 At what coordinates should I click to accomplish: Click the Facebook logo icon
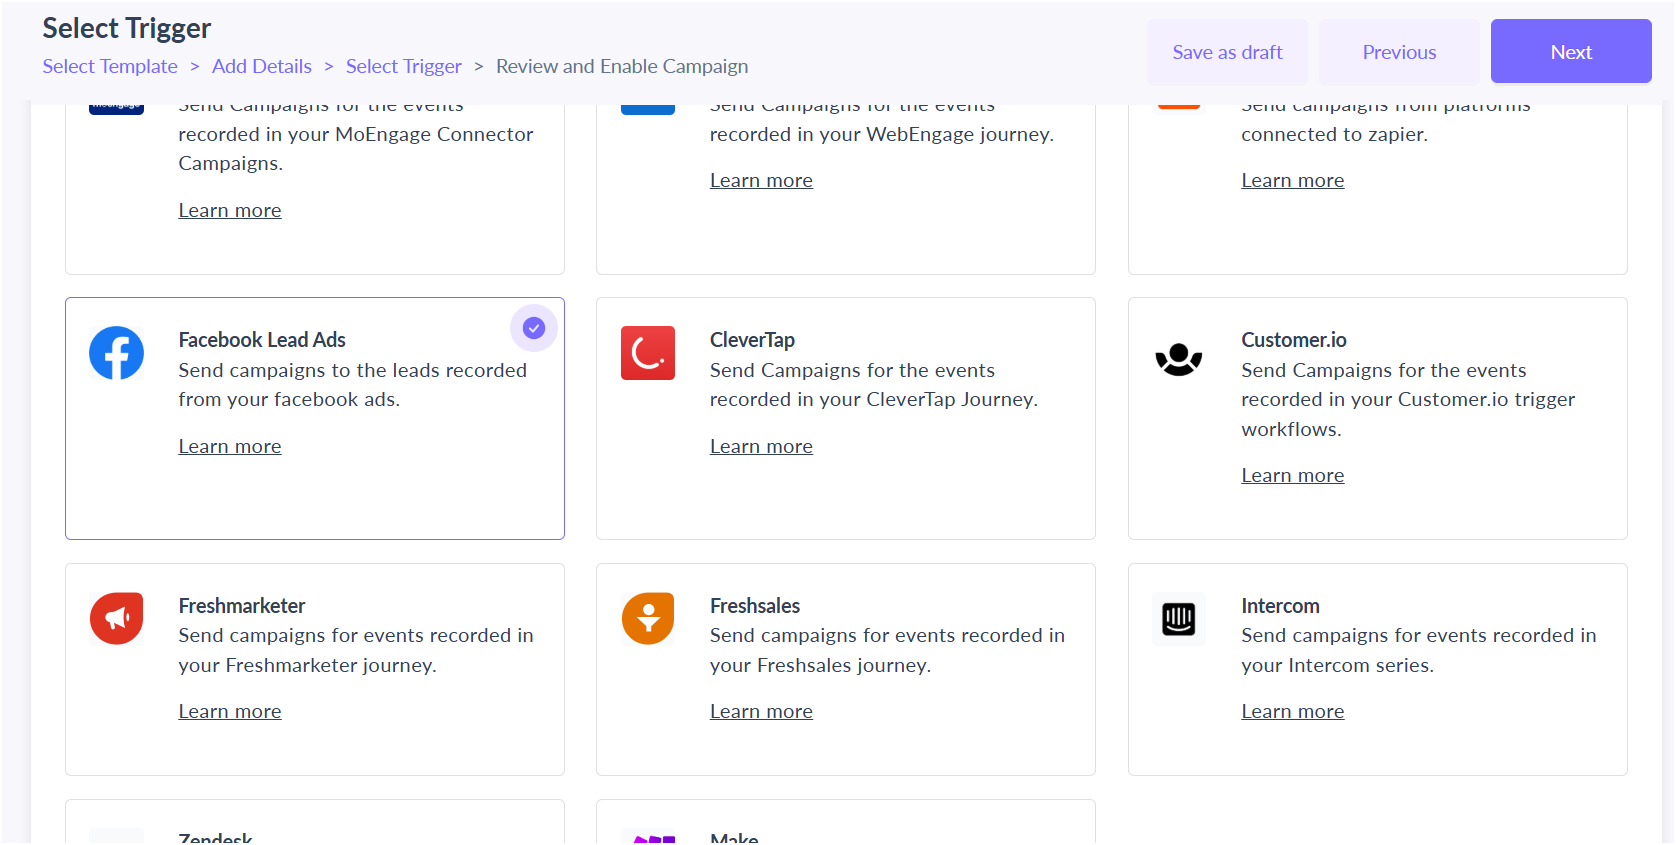tap(116, 353)
